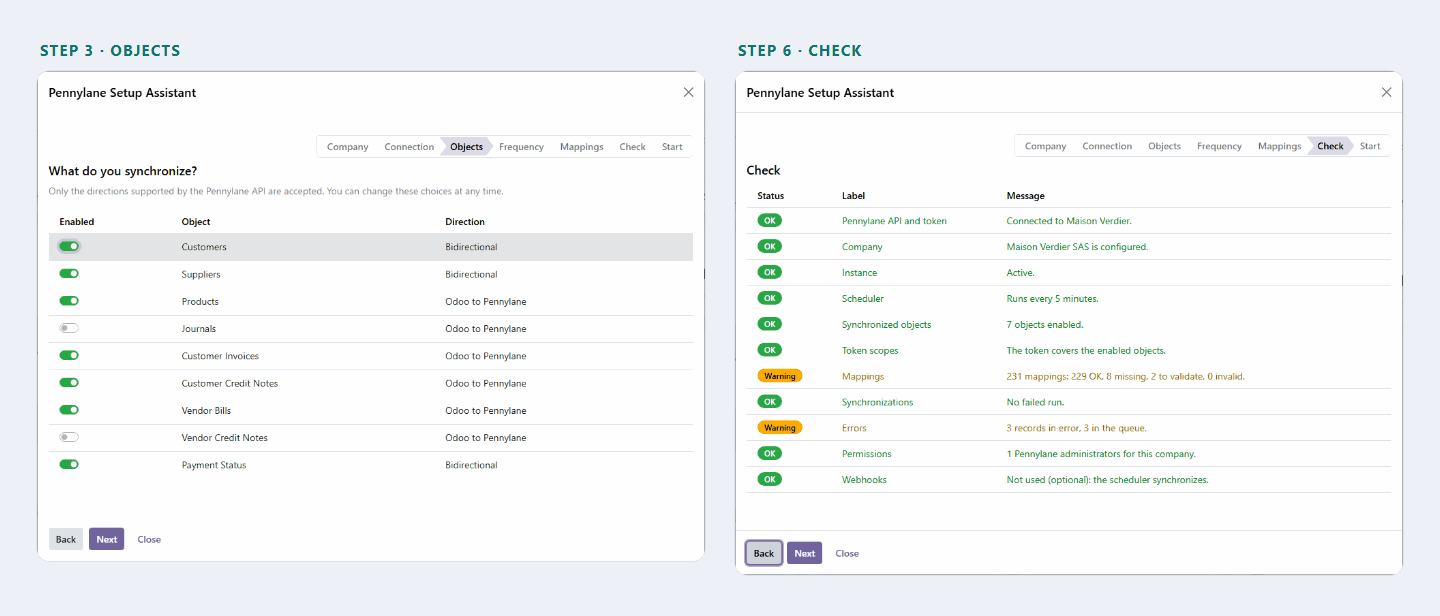
Task: Click the 'Webhooks' check label
Action: 864,480
